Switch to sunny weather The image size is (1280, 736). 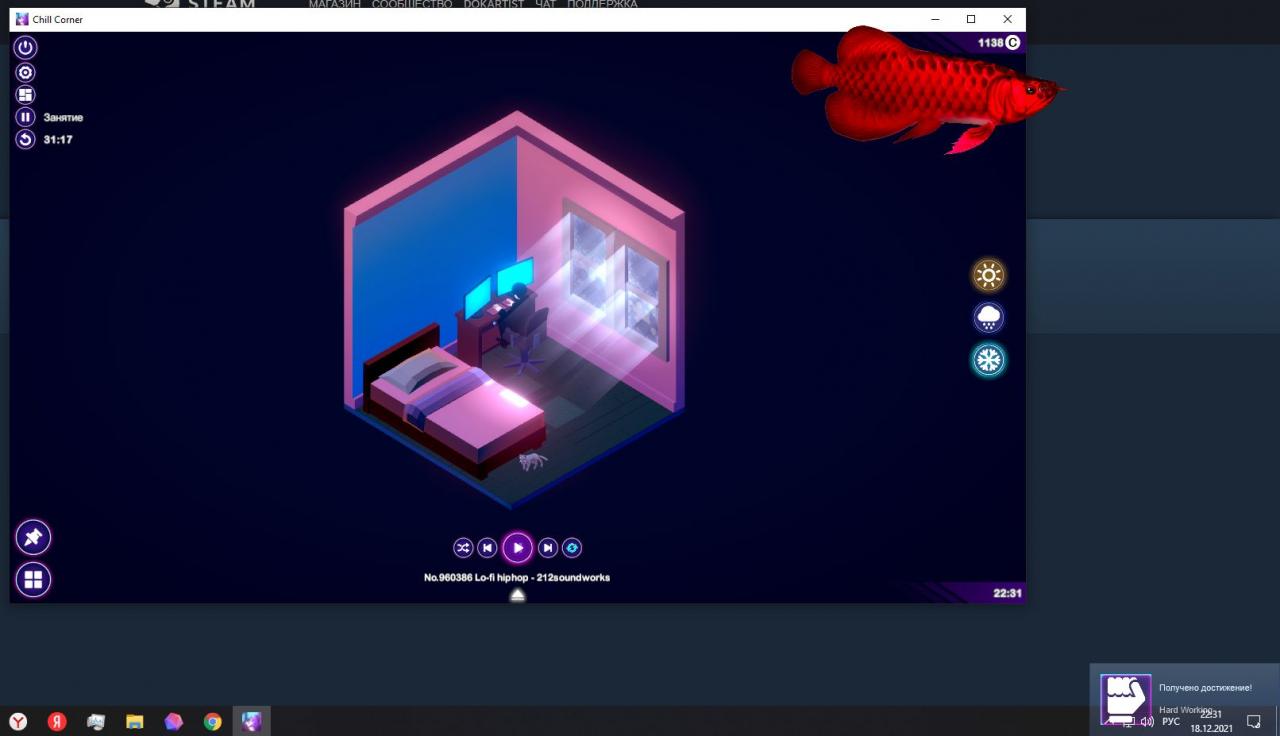pos(989,275)
